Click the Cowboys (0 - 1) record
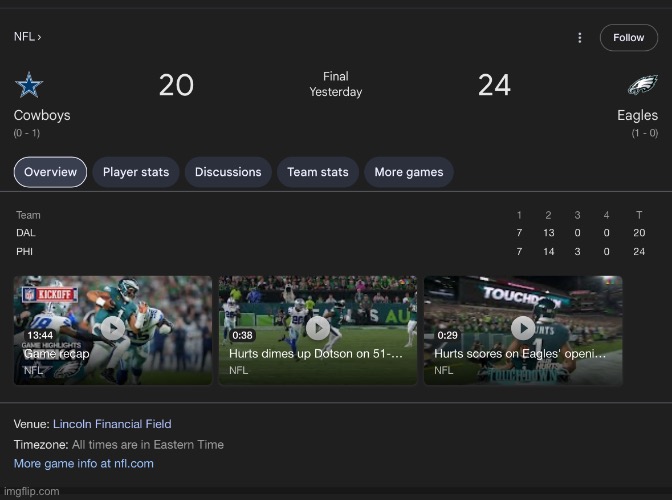The image size is (672, 500). coord(27,133)
